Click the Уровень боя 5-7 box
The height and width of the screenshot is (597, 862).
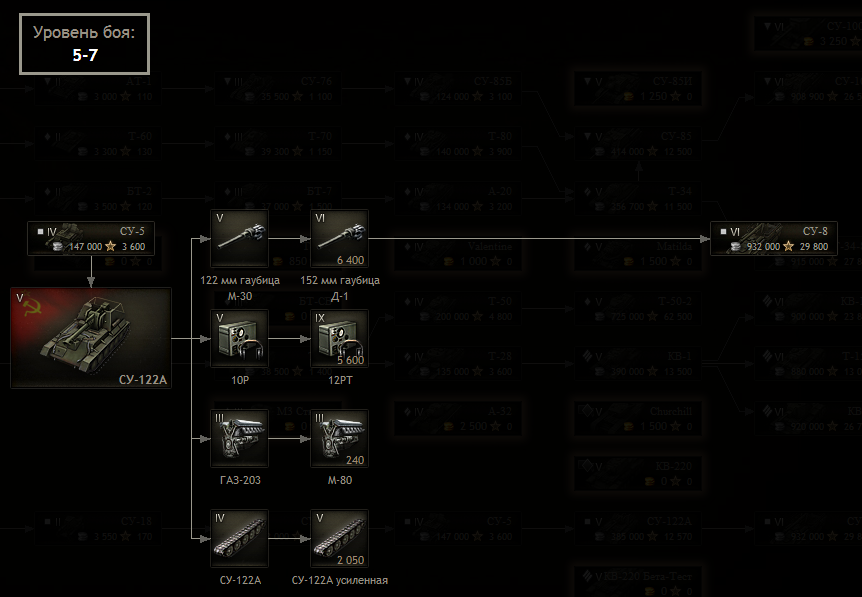(85, 44)
